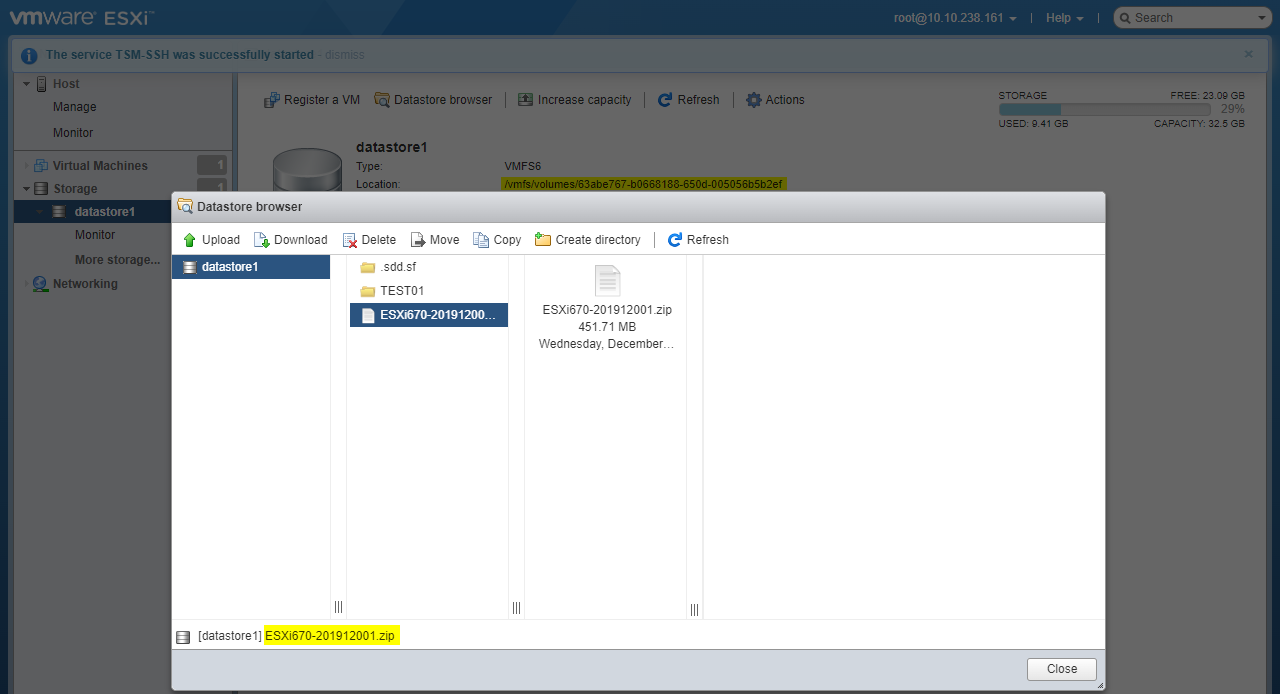Close the Datastore browser dialog
Image resolution: width=1280 pixels, height=694 pixels.
click(x=1061, y=669)
